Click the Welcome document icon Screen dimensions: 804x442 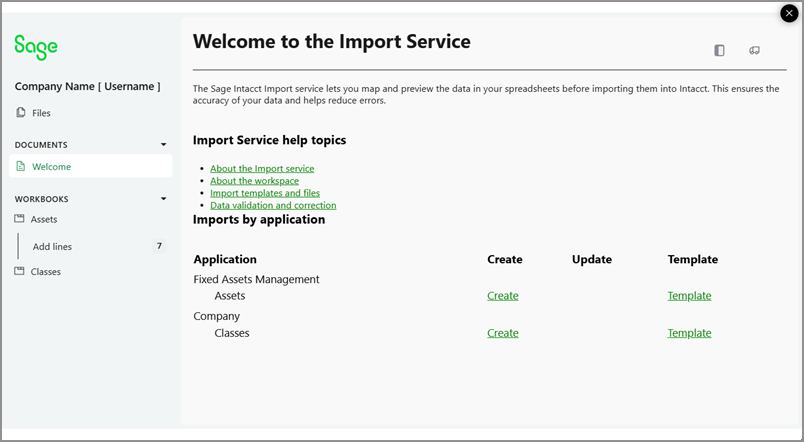21,167
